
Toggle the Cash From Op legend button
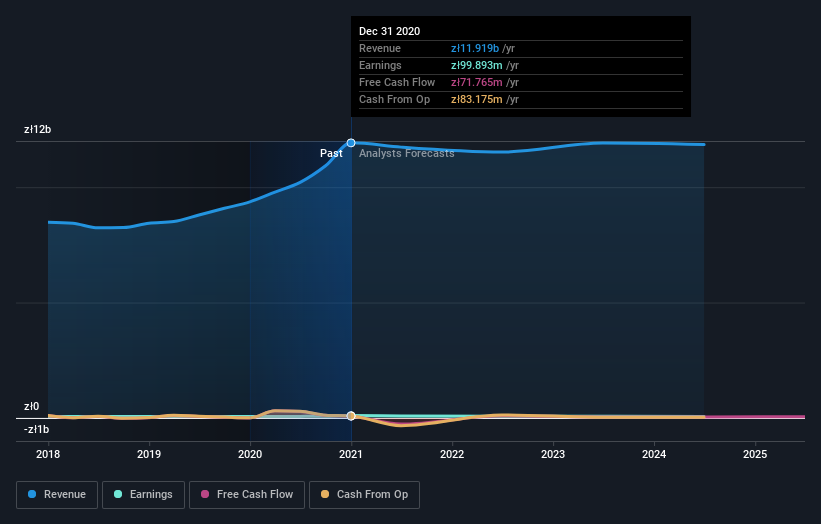[364, 495]
